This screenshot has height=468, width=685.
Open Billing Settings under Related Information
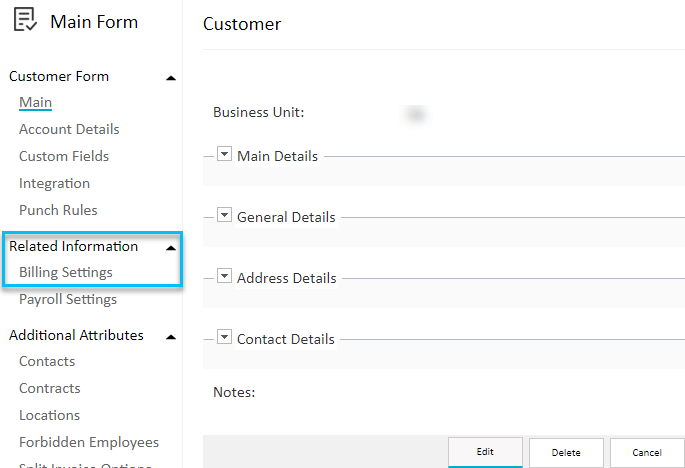(66, 272)
